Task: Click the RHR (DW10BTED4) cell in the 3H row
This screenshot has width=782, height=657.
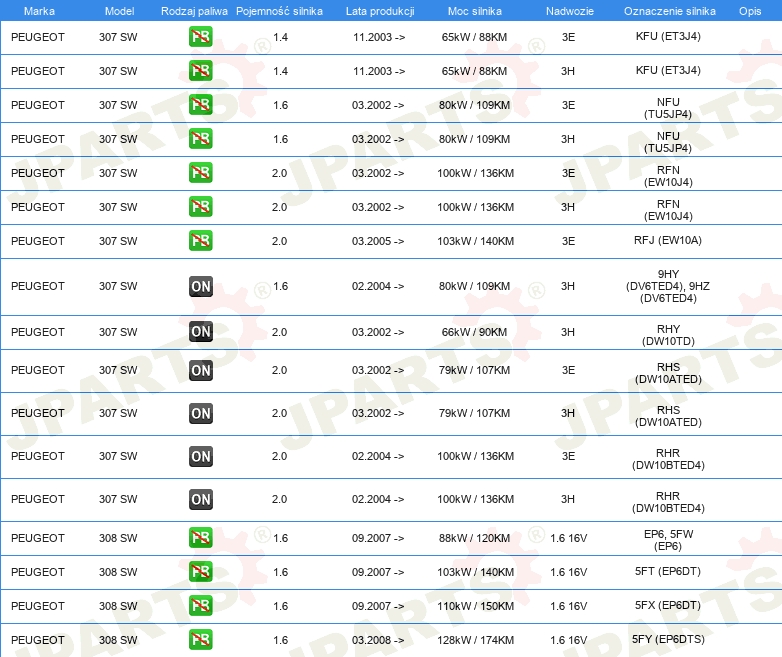Action: click(668, 502)
